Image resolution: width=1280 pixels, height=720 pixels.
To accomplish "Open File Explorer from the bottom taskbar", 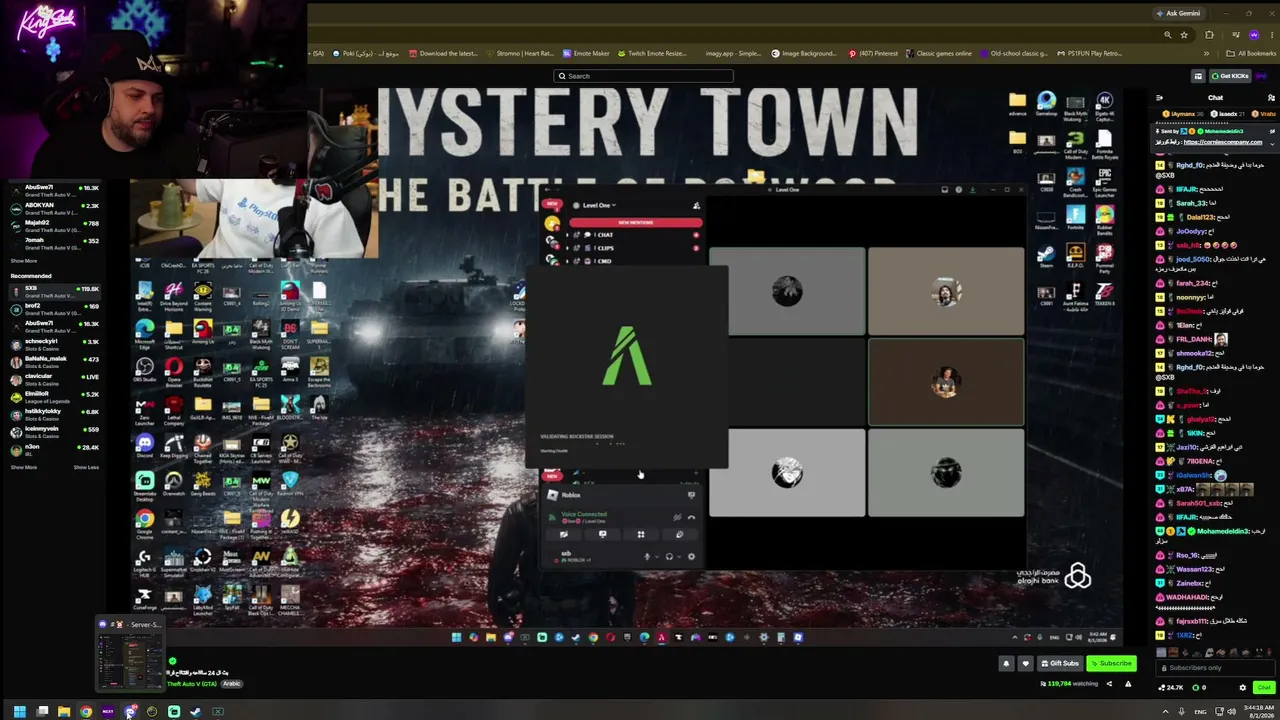I will tap(64, 712).
